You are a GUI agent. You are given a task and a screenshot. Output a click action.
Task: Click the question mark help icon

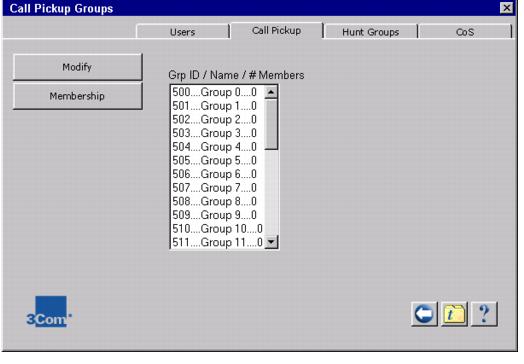484,314
